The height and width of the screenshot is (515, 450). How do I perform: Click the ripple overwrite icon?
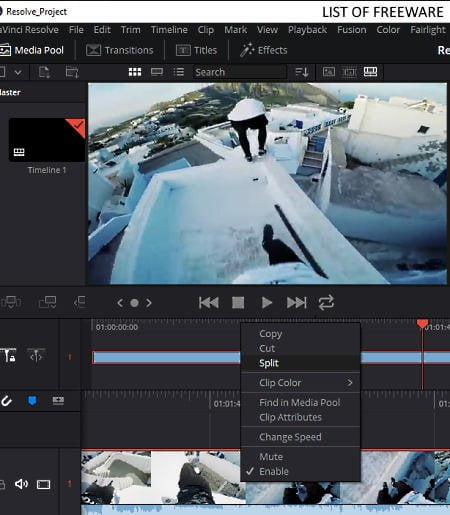coord(80,302)
